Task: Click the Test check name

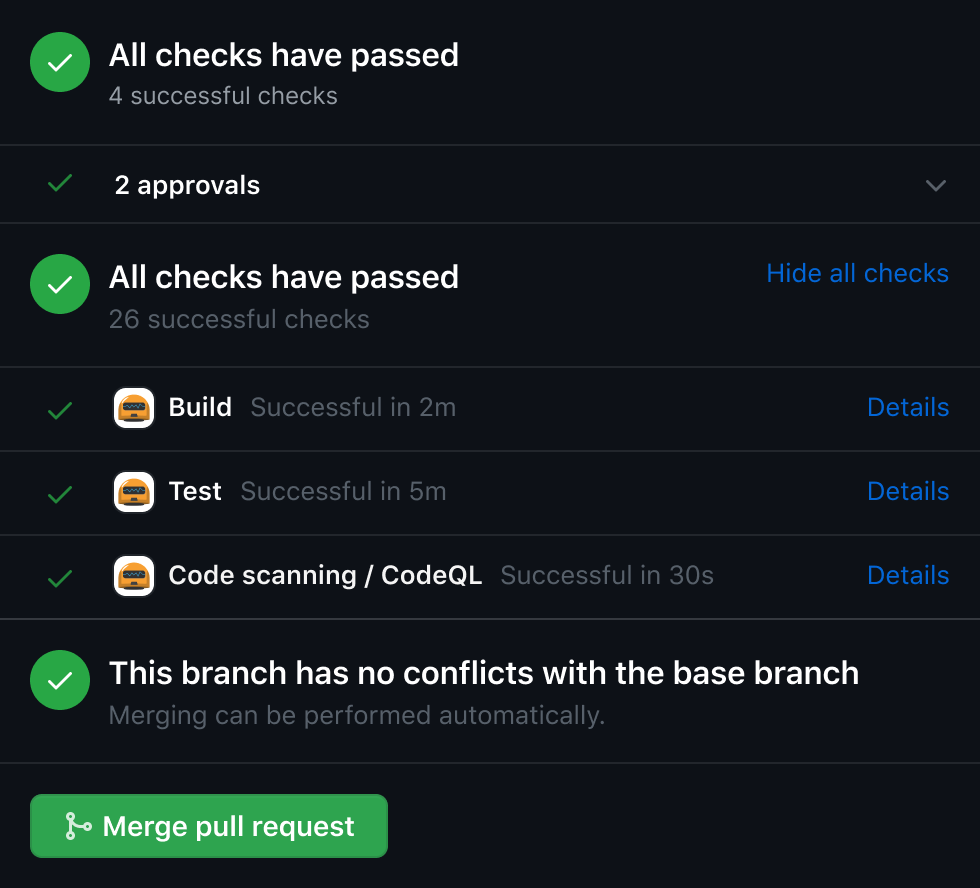Action: (x=195, y=491)
